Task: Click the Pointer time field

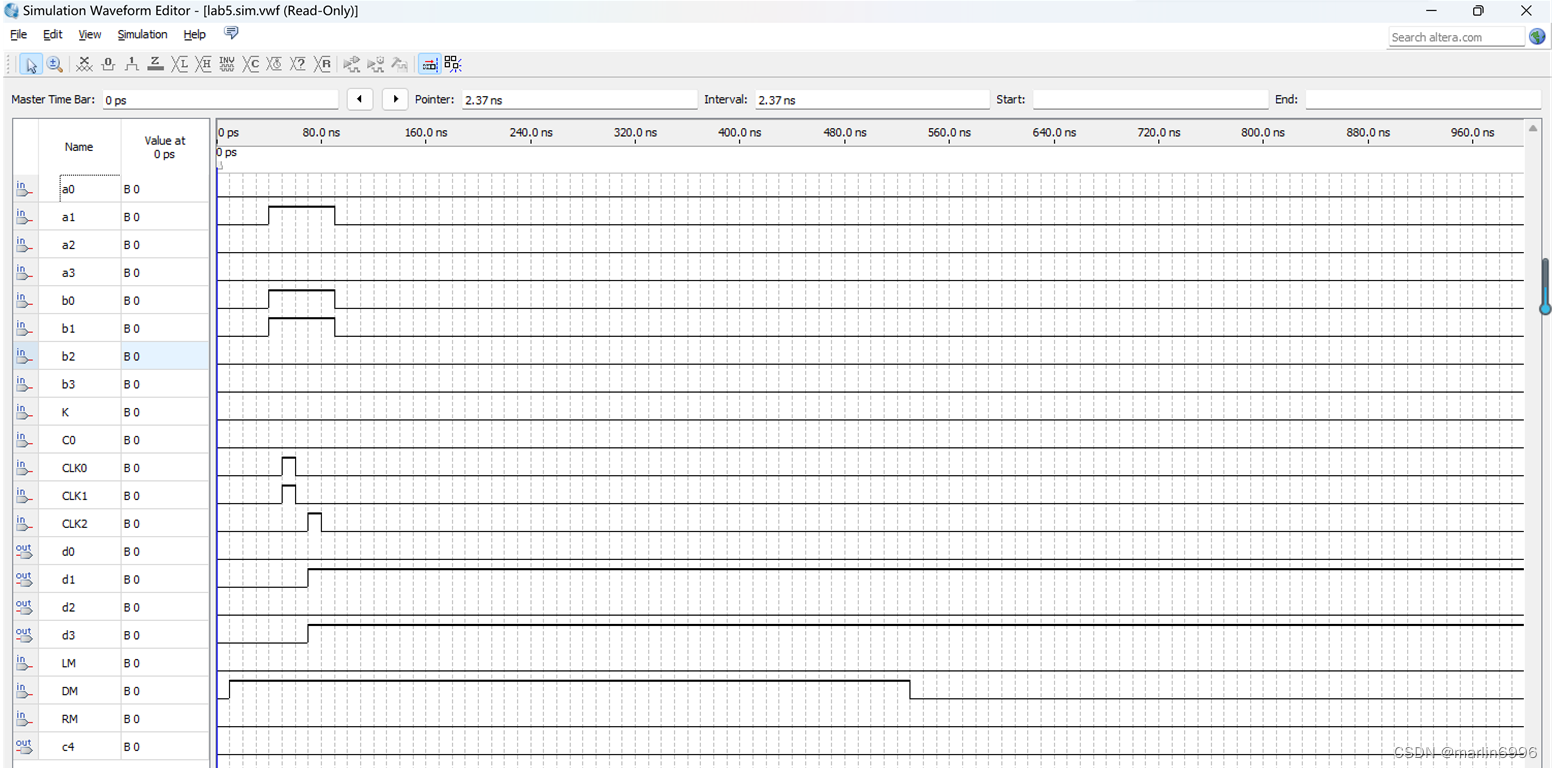Action: pos(579,100)
